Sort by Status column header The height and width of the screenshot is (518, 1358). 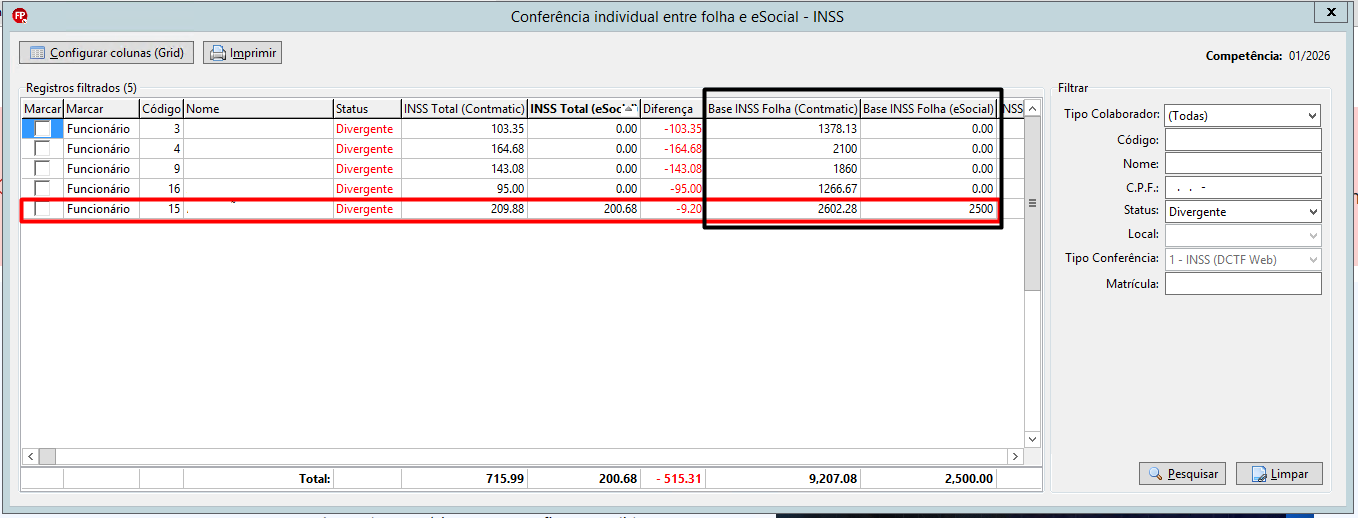tap(367, 109)
